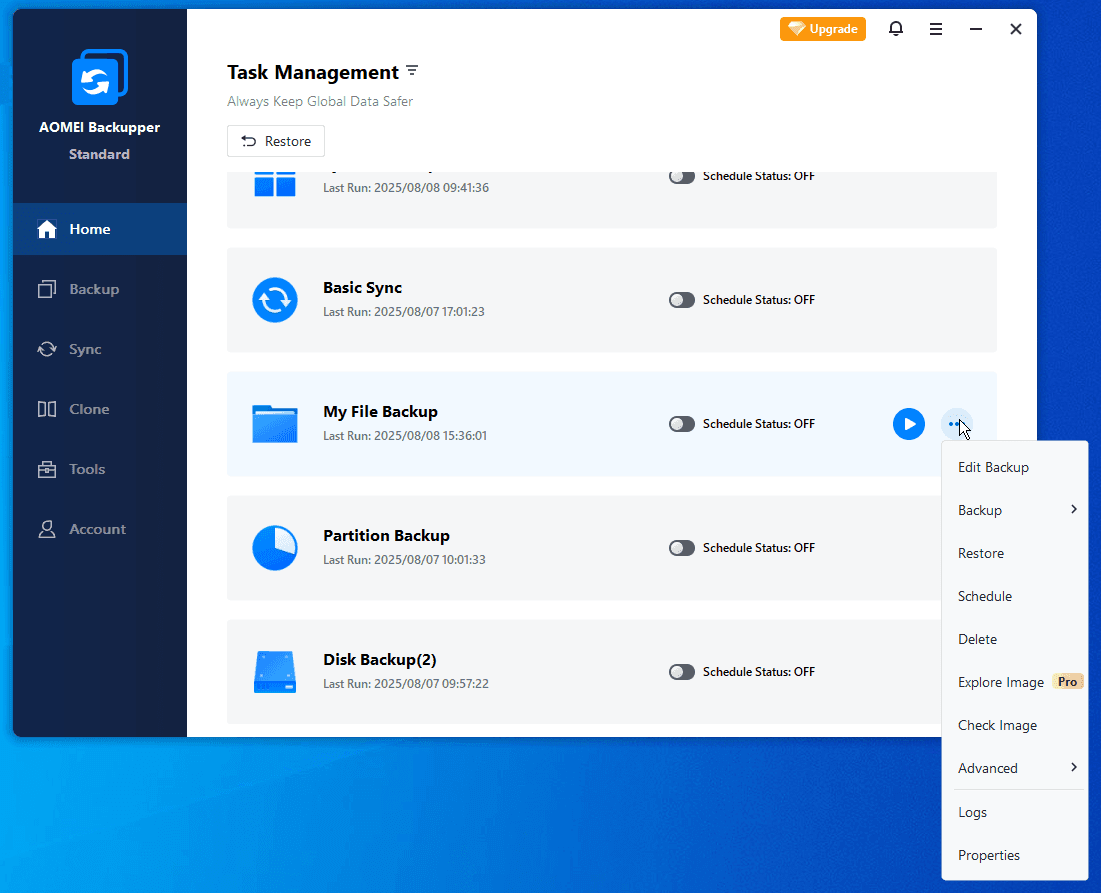Expand the Advanced submenu
Viewport: 1101px width, 893px height.
[x=1014, y=768]
